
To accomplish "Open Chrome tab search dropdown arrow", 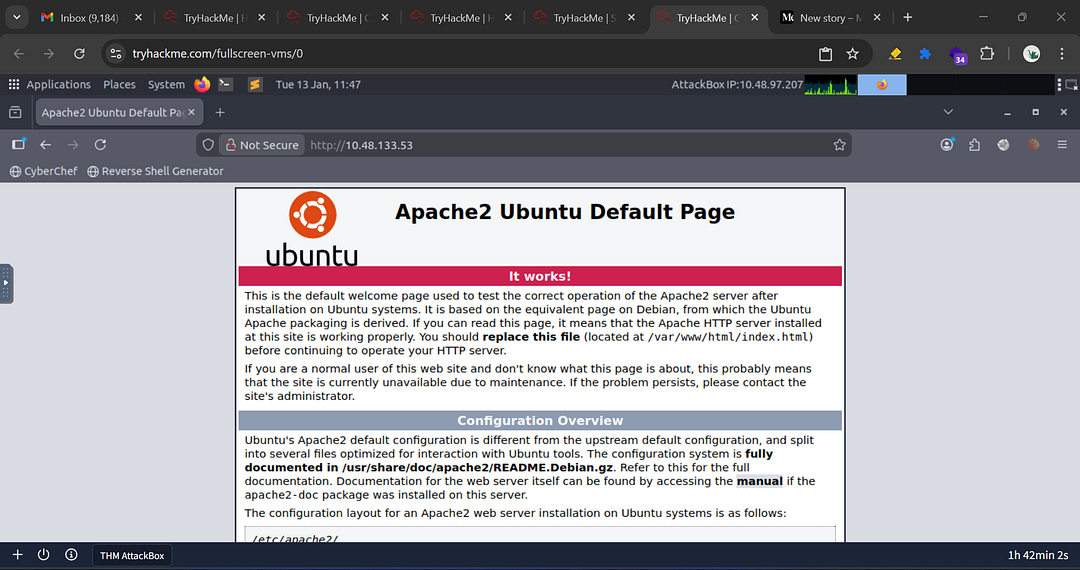I will point(17,18).
